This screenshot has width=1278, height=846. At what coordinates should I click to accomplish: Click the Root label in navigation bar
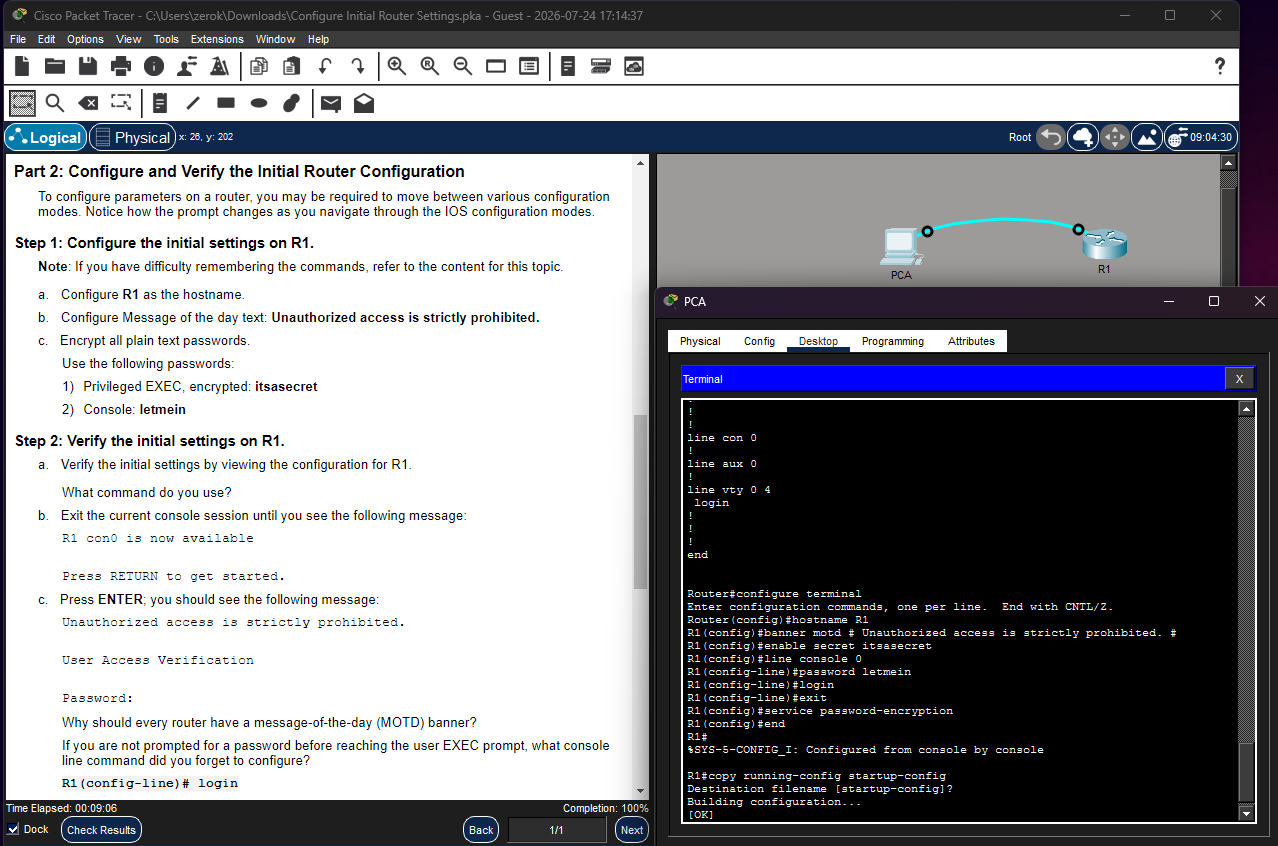(1020, 137)
